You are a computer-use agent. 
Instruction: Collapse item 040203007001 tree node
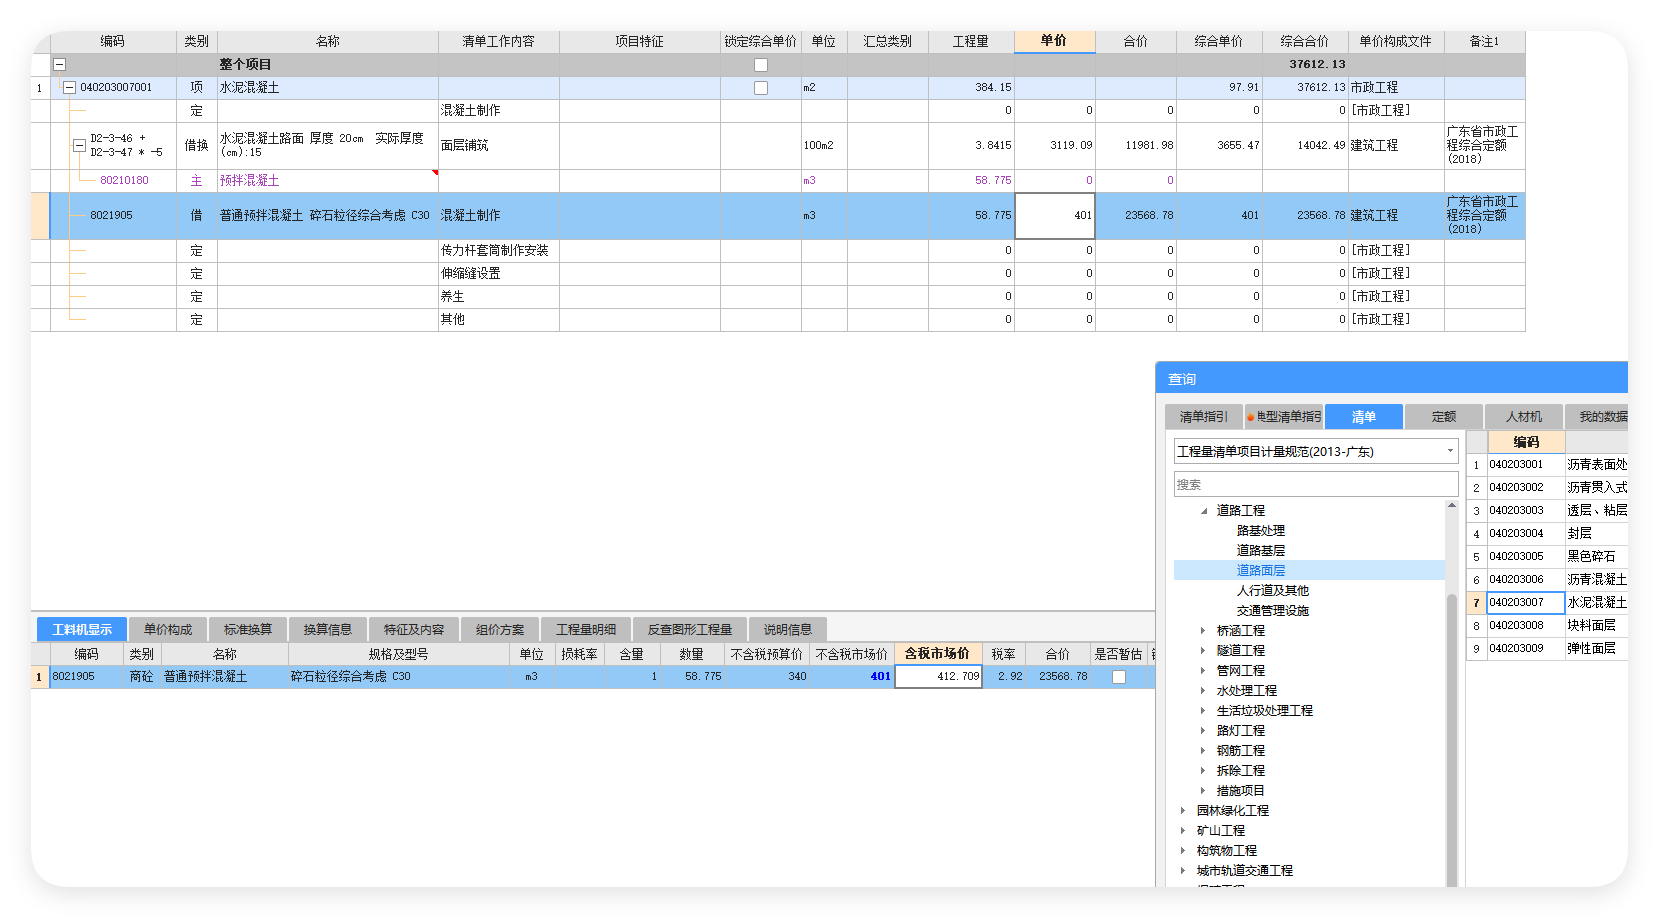point(69,88)
